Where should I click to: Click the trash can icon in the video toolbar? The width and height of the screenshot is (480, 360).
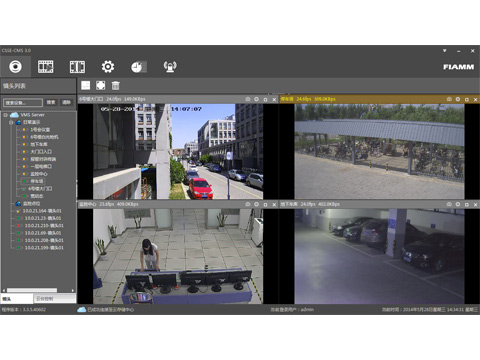tap(115, 86)
